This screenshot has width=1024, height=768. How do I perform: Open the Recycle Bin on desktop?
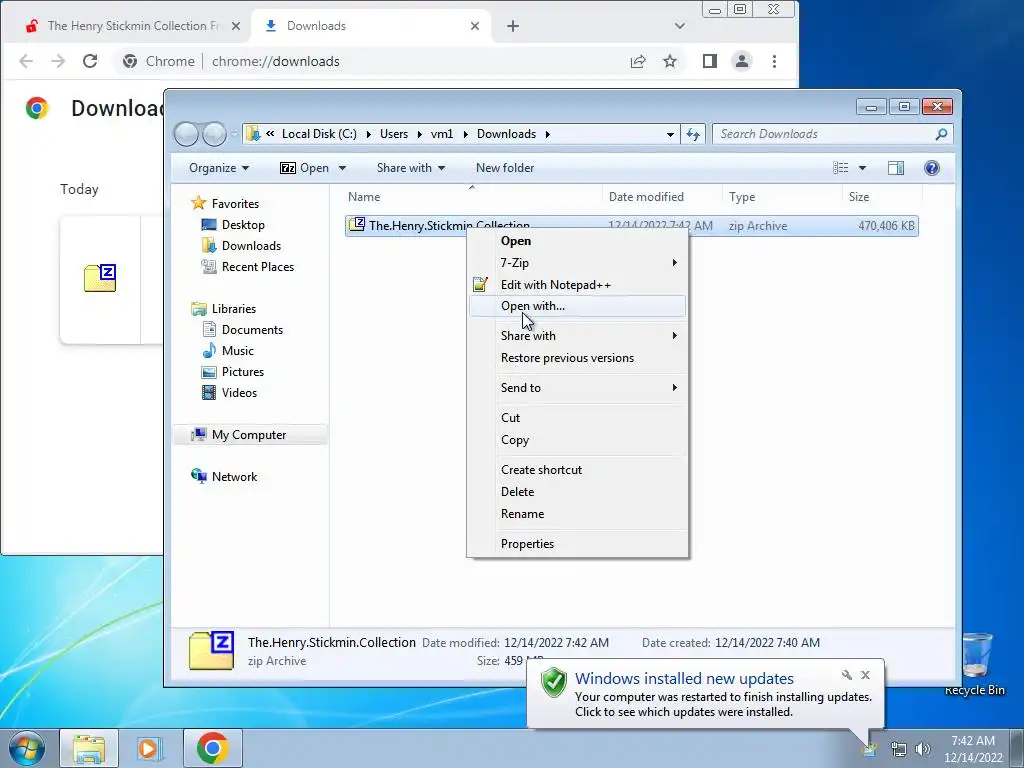click(975, 664)
